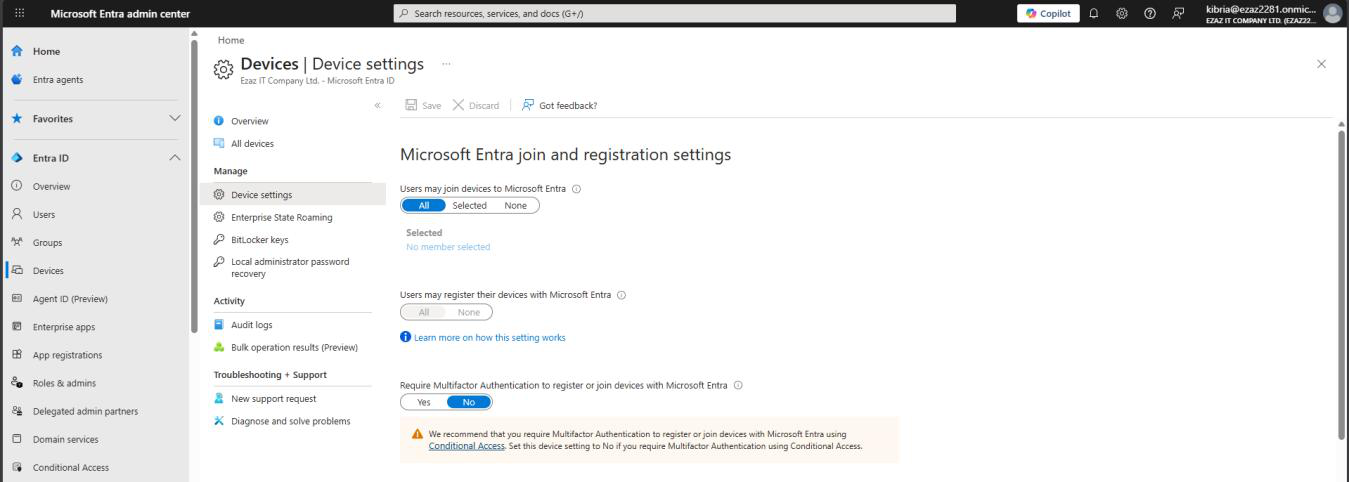Set join devices option to None
Viewport: 1349px width, 482px height.
click(515, 205)
